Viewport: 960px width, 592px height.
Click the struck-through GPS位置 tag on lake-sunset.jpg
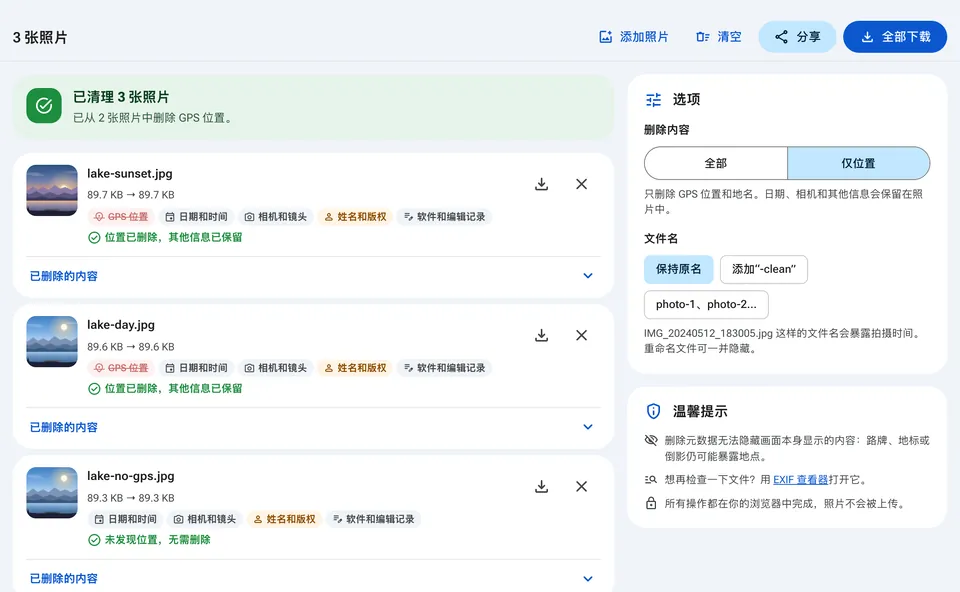(121, 217)
